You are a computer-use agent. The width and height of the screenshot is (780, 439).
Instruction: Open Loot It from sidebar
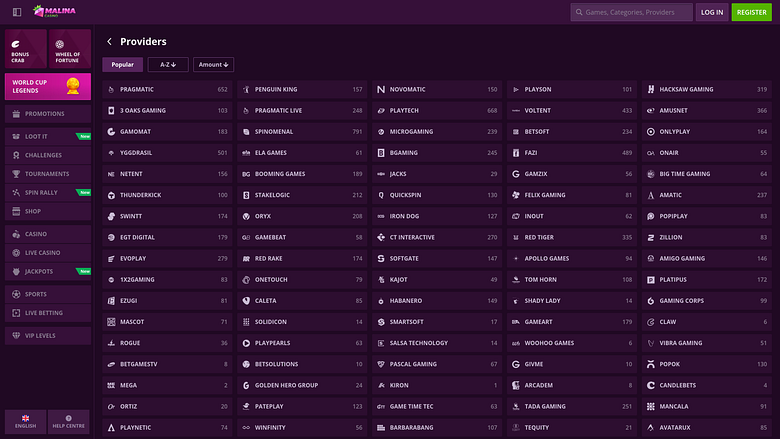tap(48, 137)
